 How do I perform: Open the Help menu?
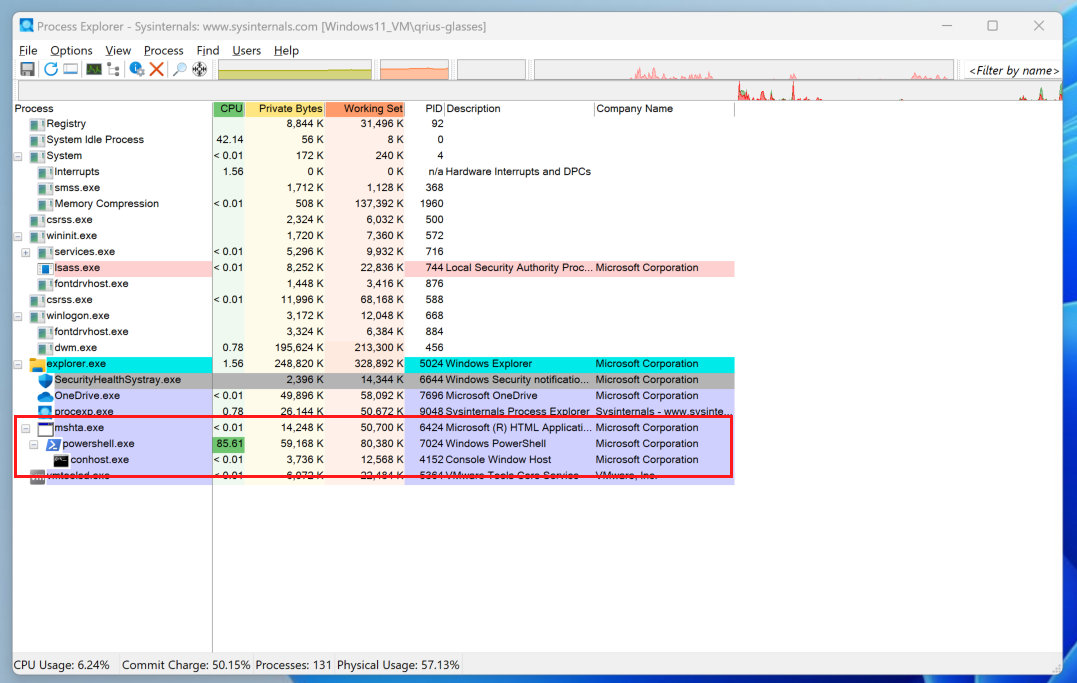click(286, 51)
